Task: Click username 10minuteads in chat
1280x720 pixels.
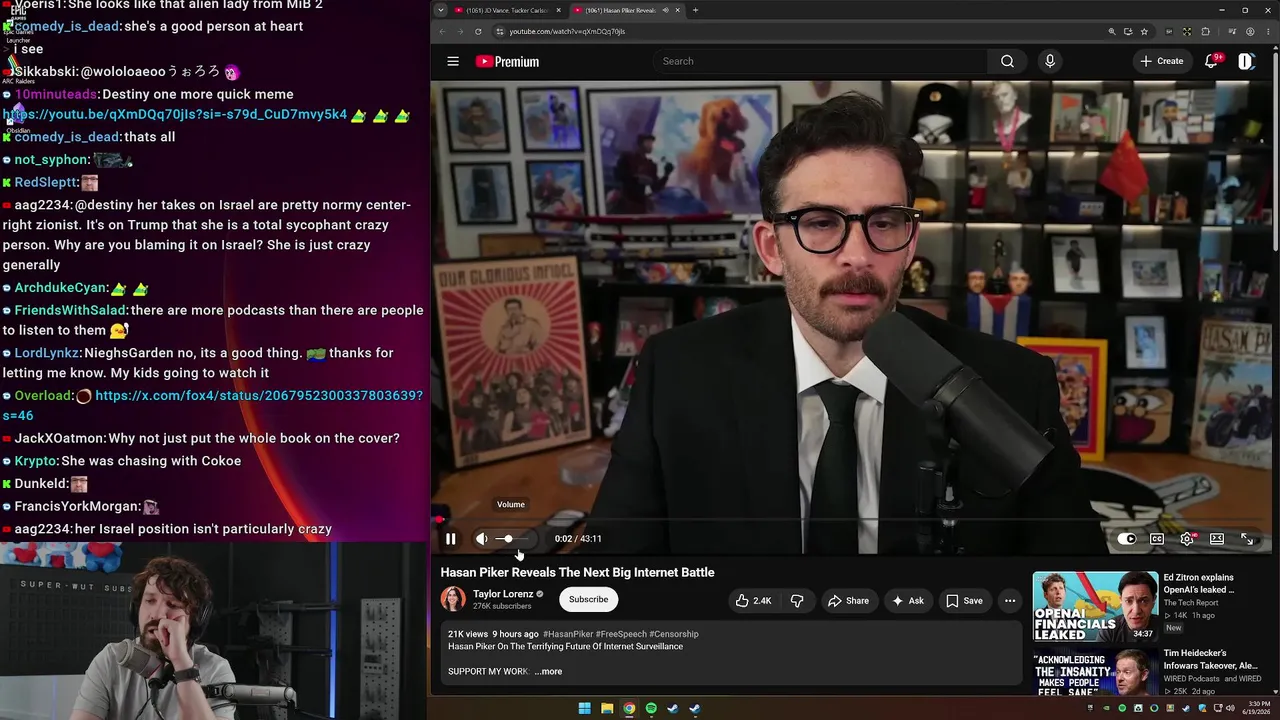Action: pyautogui.click(x=56, y=94)
